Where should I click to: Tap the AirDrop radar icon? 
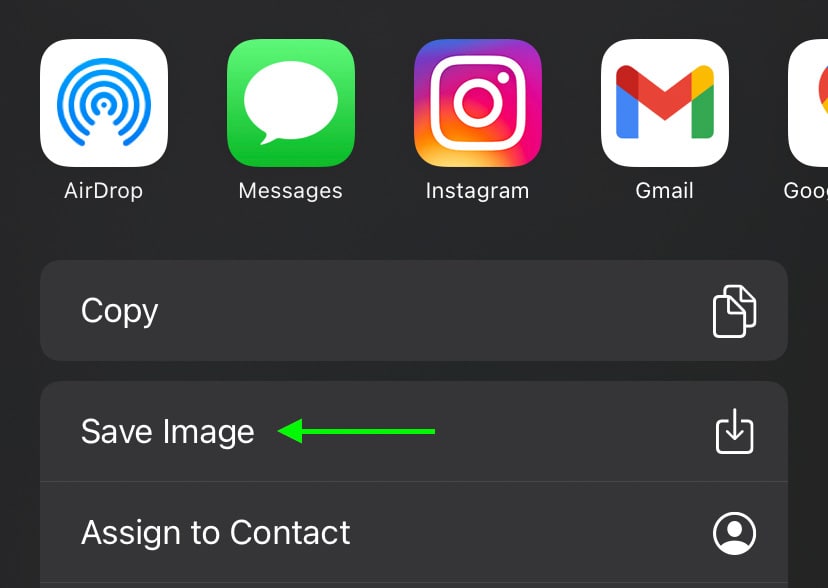coord(104,103)
